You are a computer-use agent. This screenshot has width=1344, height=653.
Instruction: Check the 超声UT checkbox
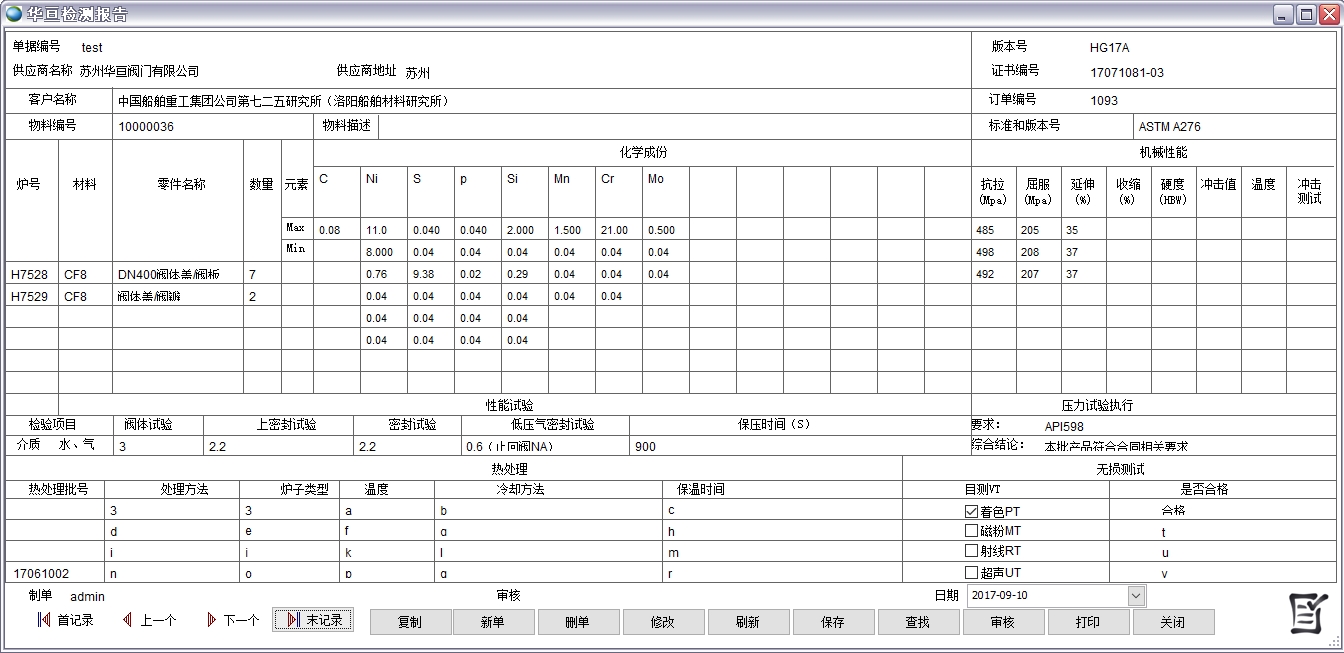(x=971, y=573)
